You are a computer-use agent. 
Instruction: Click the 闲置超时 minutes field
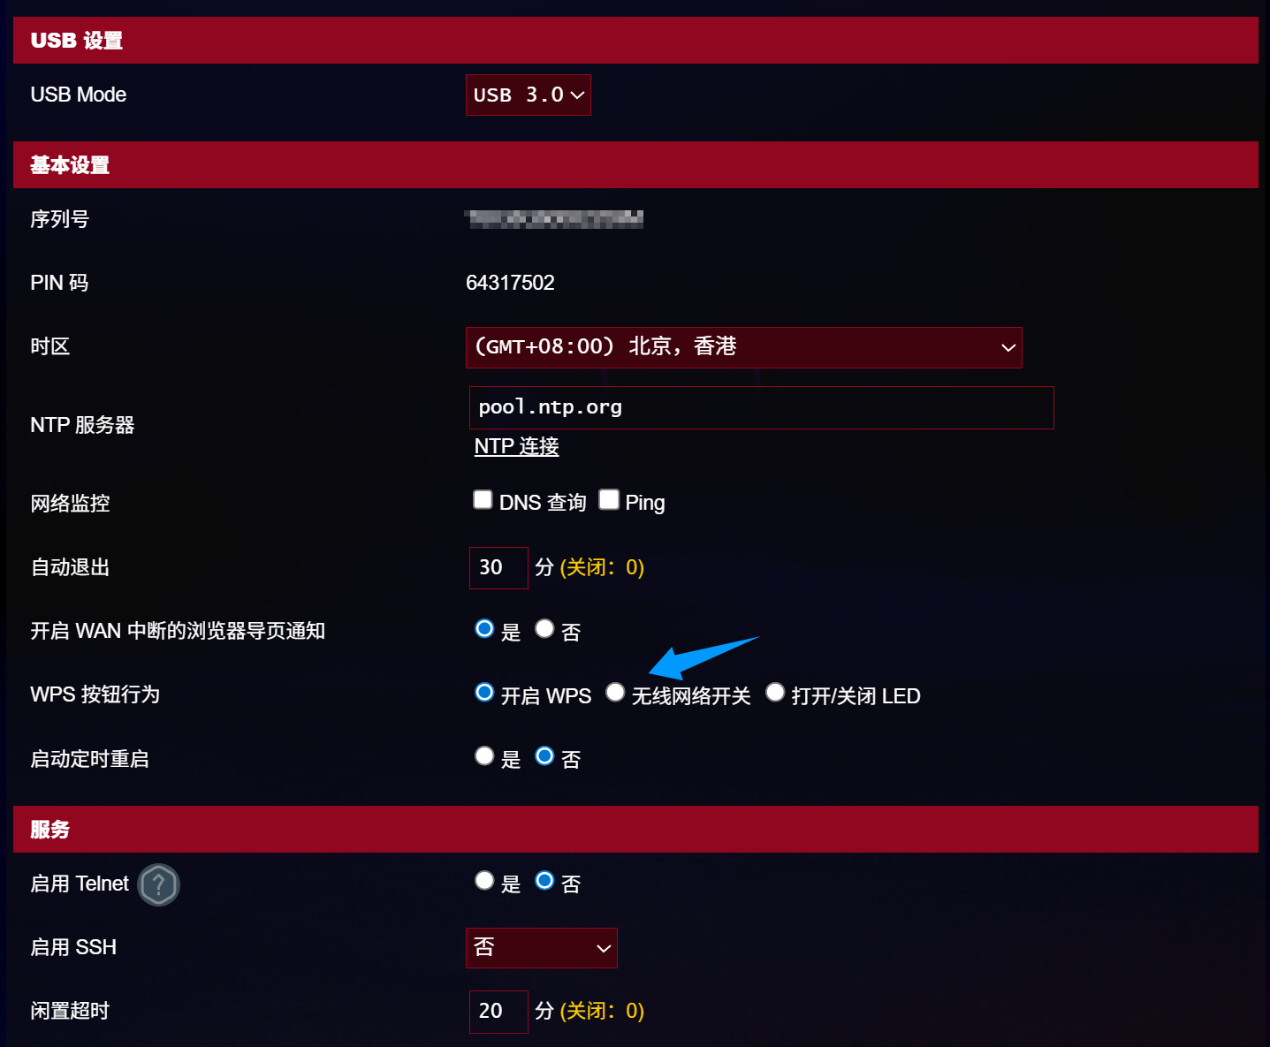tap(498, 1011)
